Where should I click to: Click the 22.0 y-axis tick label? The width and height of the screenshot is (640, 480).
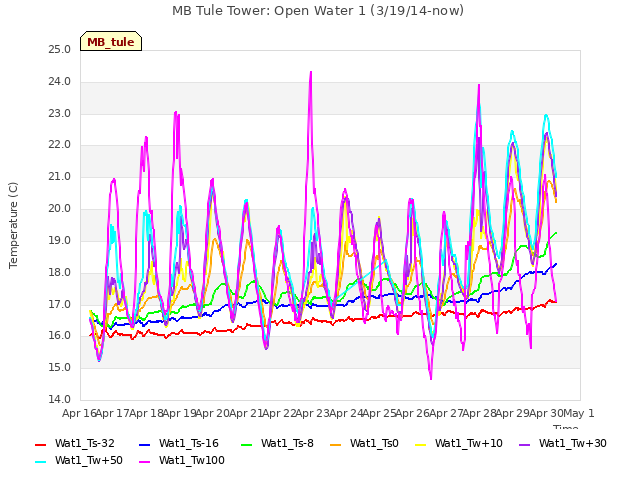pyautogui.click(x=60, y=145)
